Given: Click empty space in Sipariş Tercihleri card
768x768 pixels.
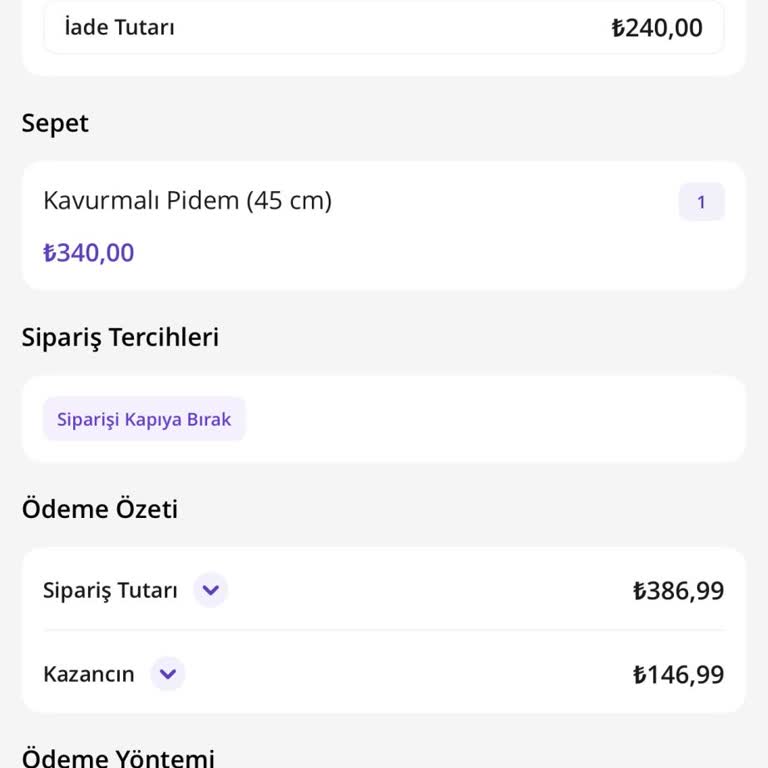Looking at the screenshot, I should (500, 419).
